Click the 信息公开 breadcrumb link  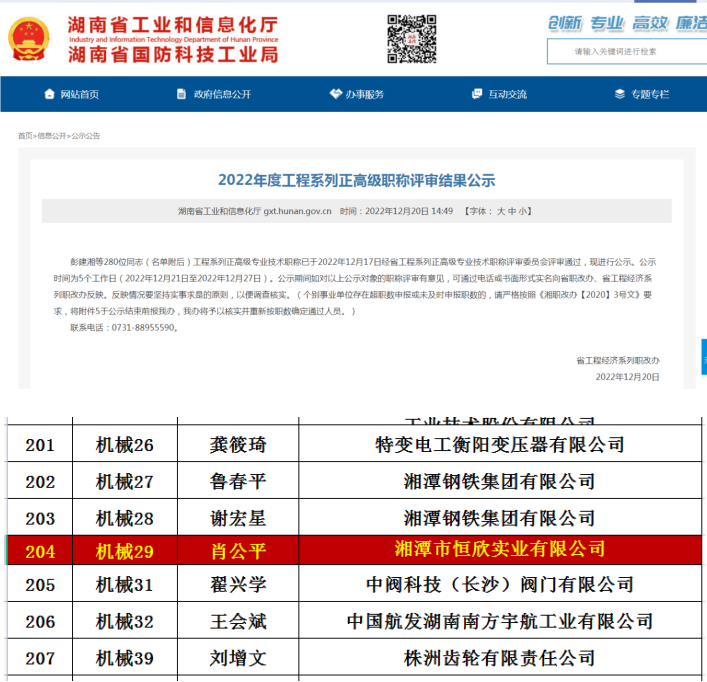point(52,136)
